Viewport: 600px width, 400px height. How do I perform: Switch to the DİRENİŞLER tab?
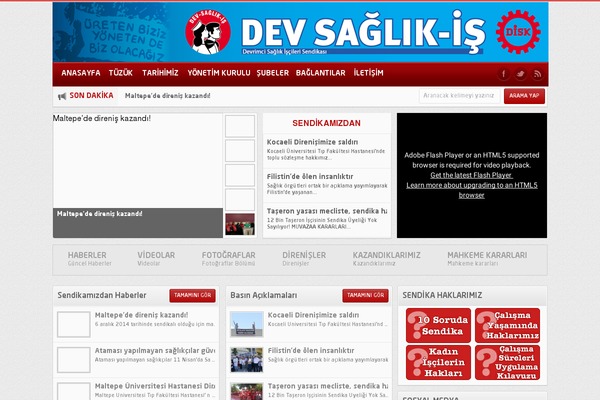click(x=304, y=259)
